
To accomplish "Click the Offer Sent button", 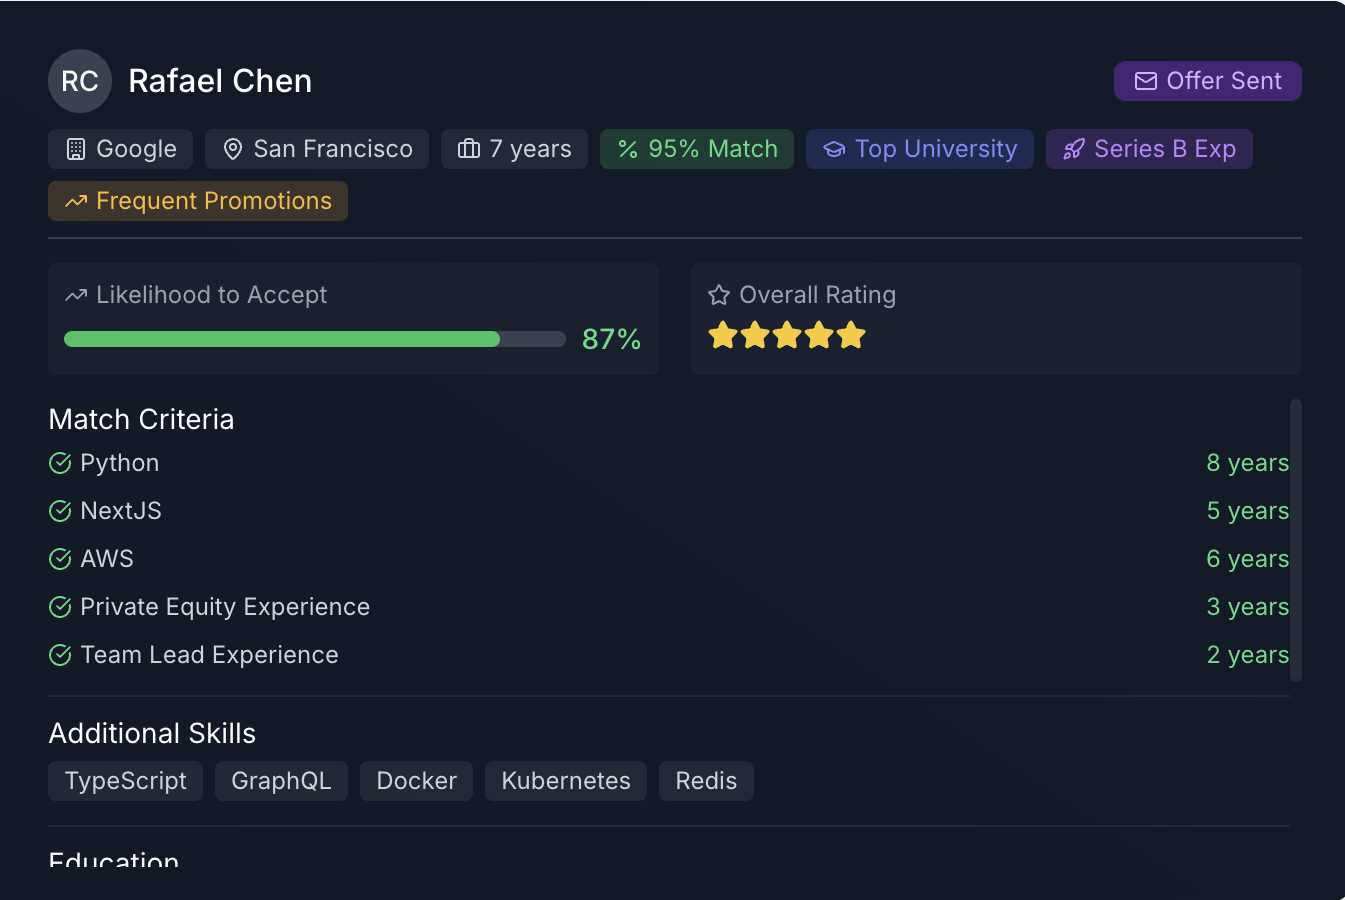I will point(1207,81).
